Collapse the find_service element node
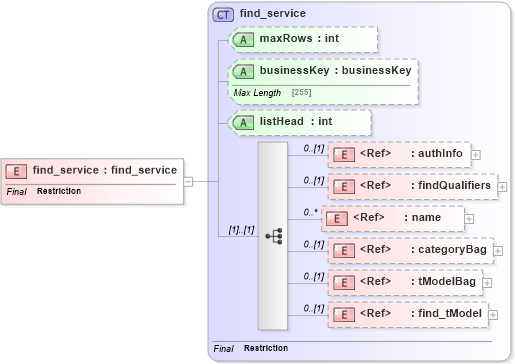The height and width of the screenshot is (364, 515). pos(188,182)
